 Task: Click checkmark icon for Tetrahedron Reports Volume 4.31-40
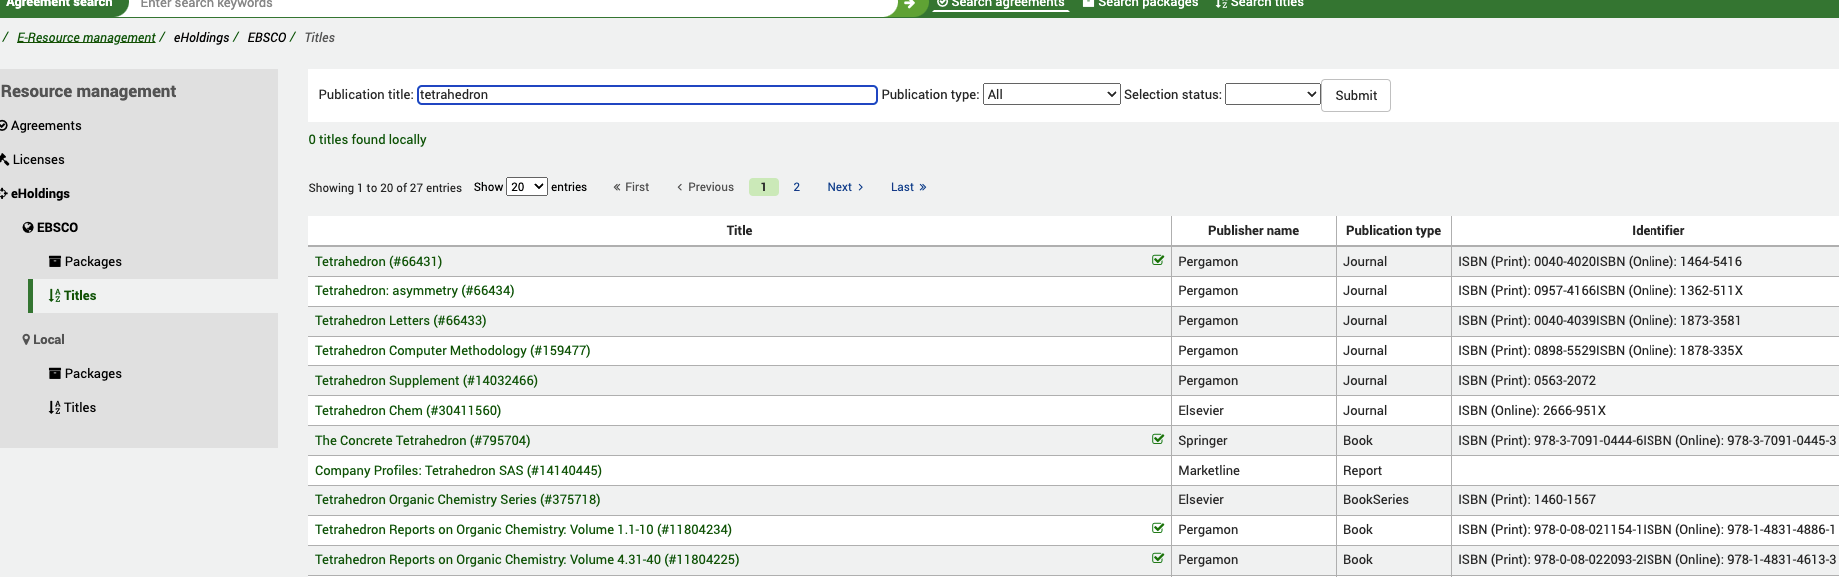point(1158,559)
